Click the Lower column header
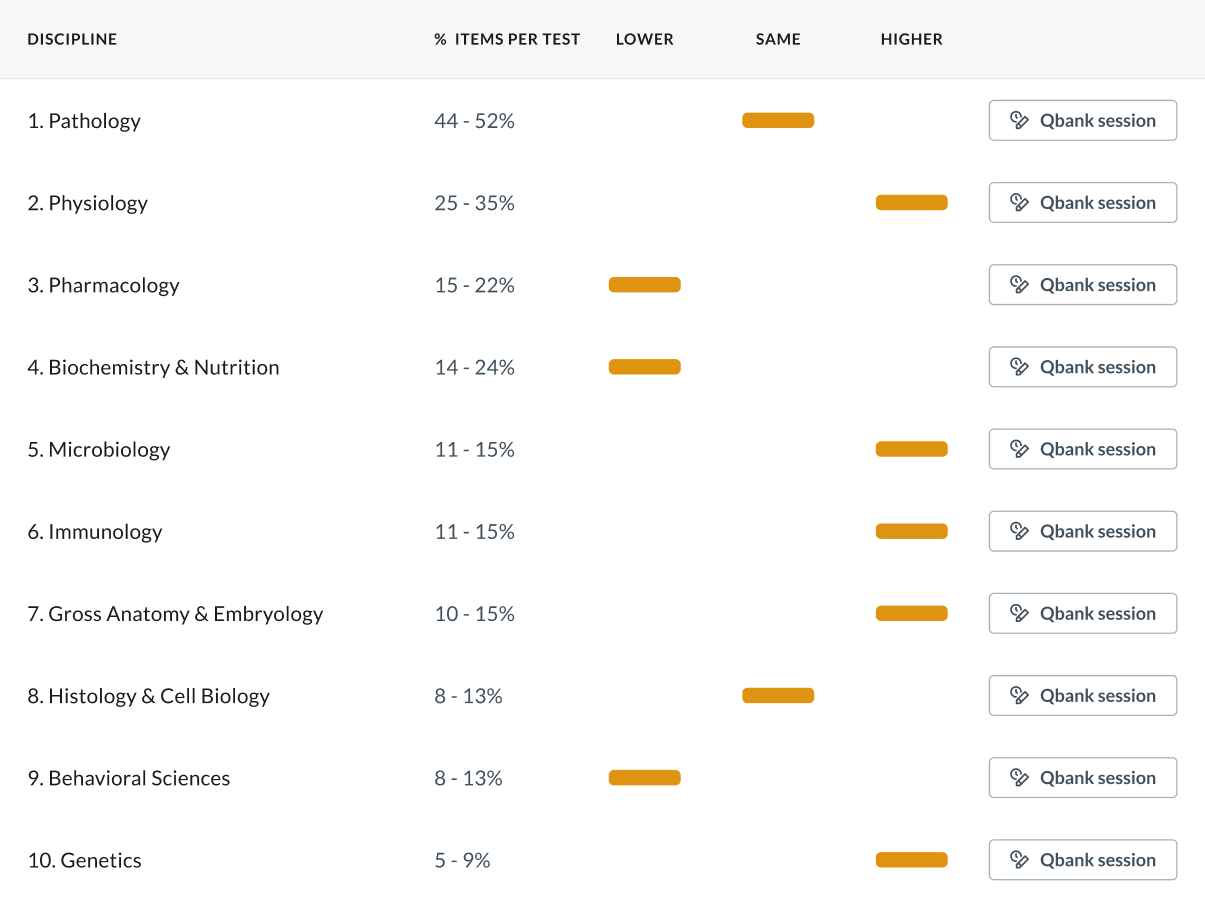1205x898 pixels. pos(645,40)
